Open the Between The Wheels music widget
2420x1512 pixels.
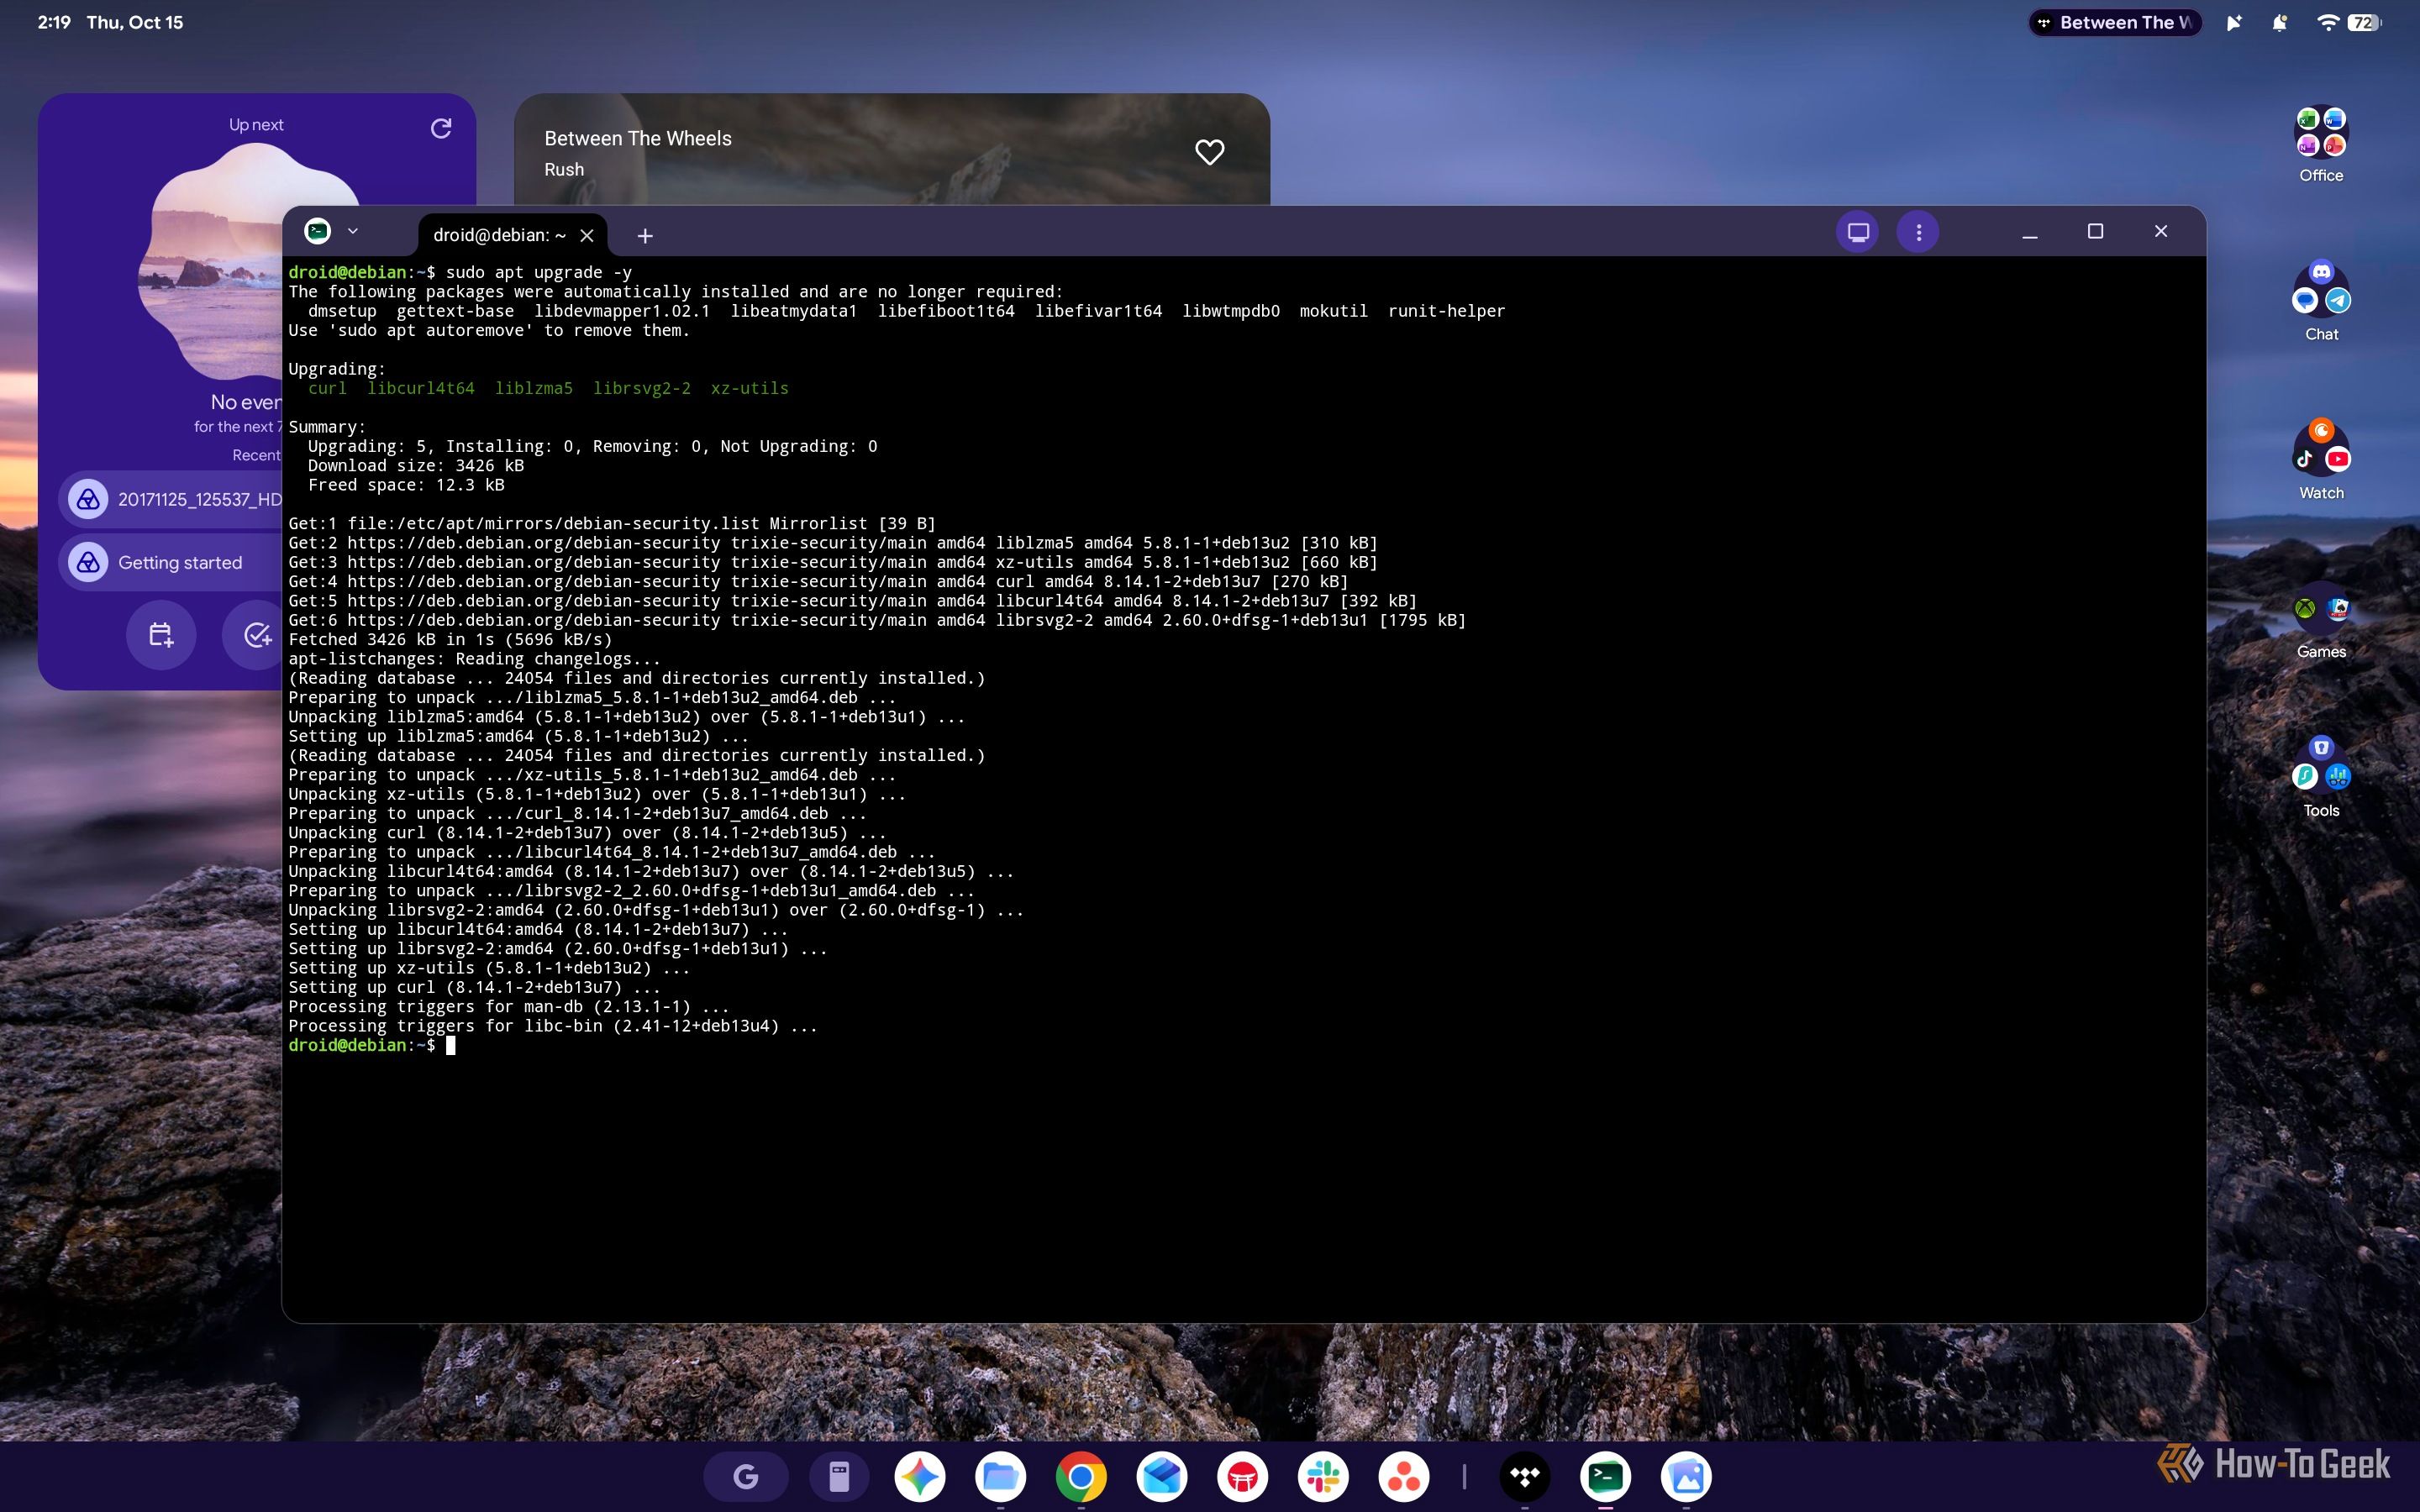[x=891, y=150]
